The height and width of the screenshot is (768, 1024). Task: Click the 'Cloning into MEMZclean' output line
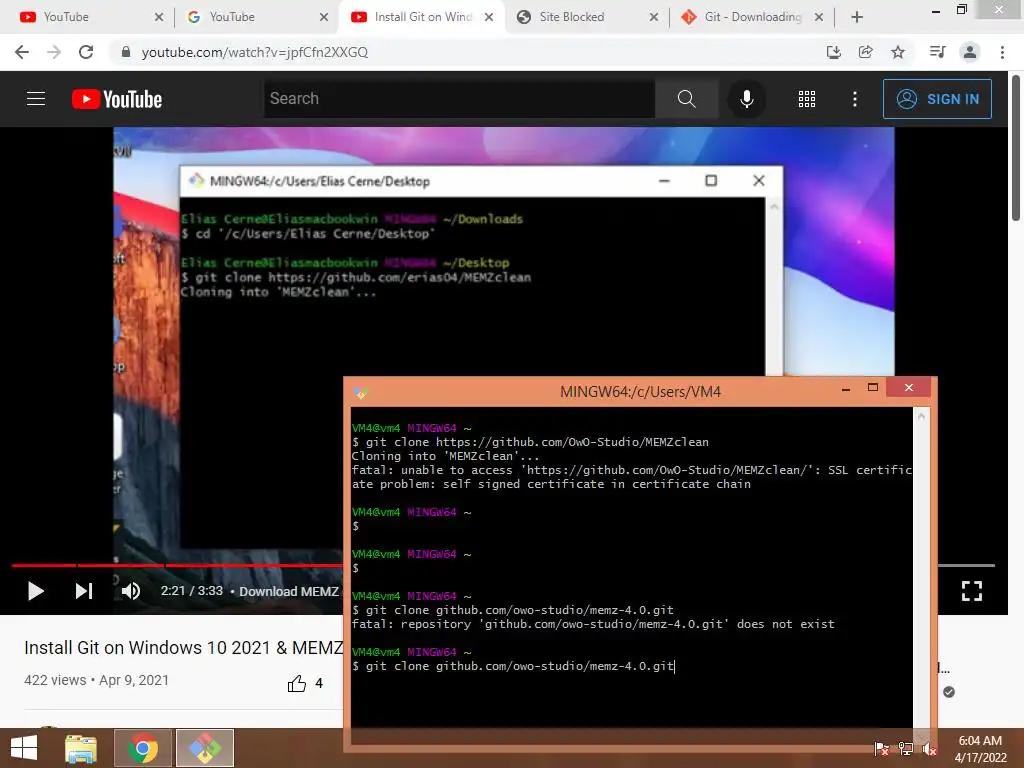pyautogui.click(x=445, y=456)
